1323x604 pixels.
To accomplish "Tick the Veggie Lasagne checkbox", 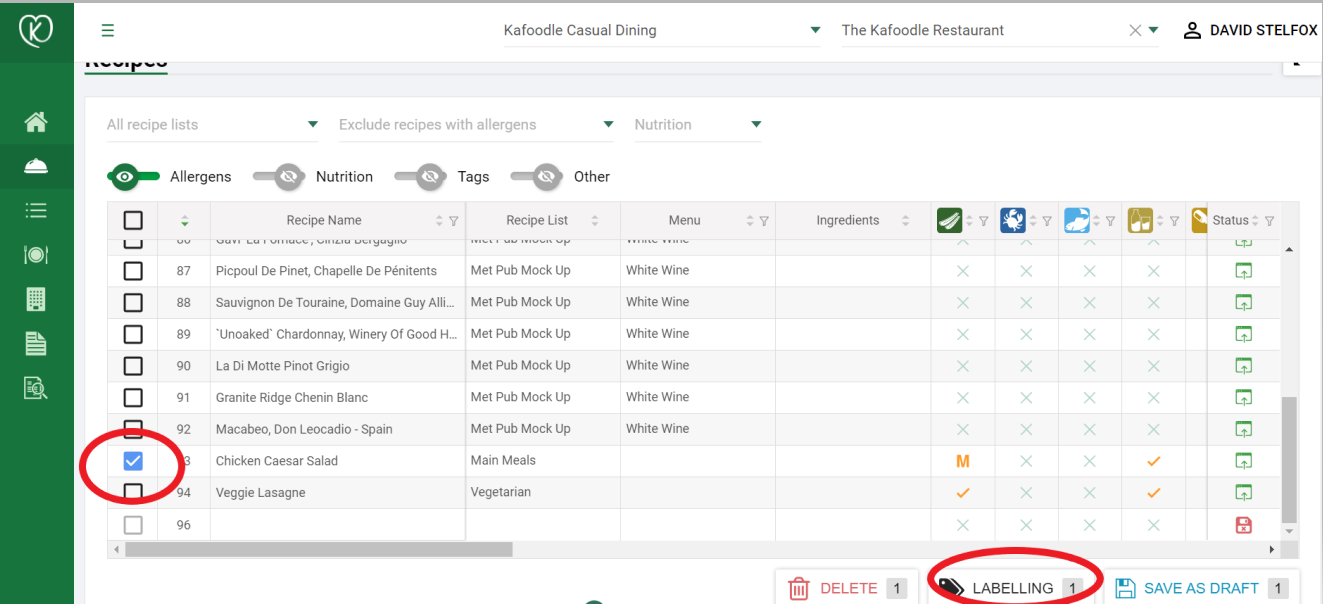I will [133, 493].
